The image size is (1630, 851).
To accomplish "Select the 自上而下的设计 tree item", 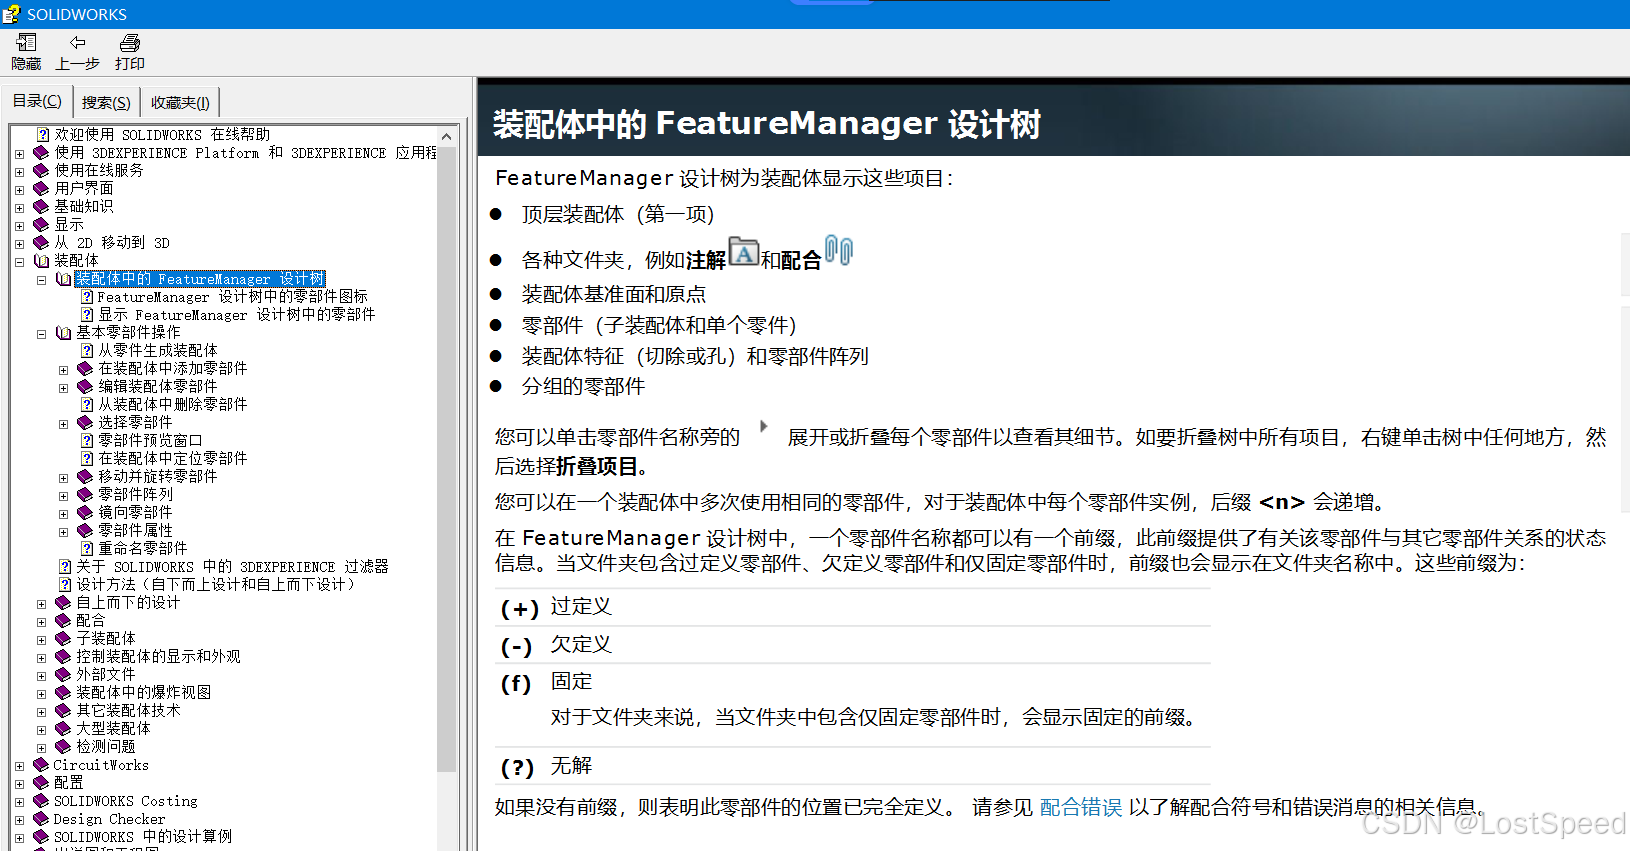I will [128, 602].
